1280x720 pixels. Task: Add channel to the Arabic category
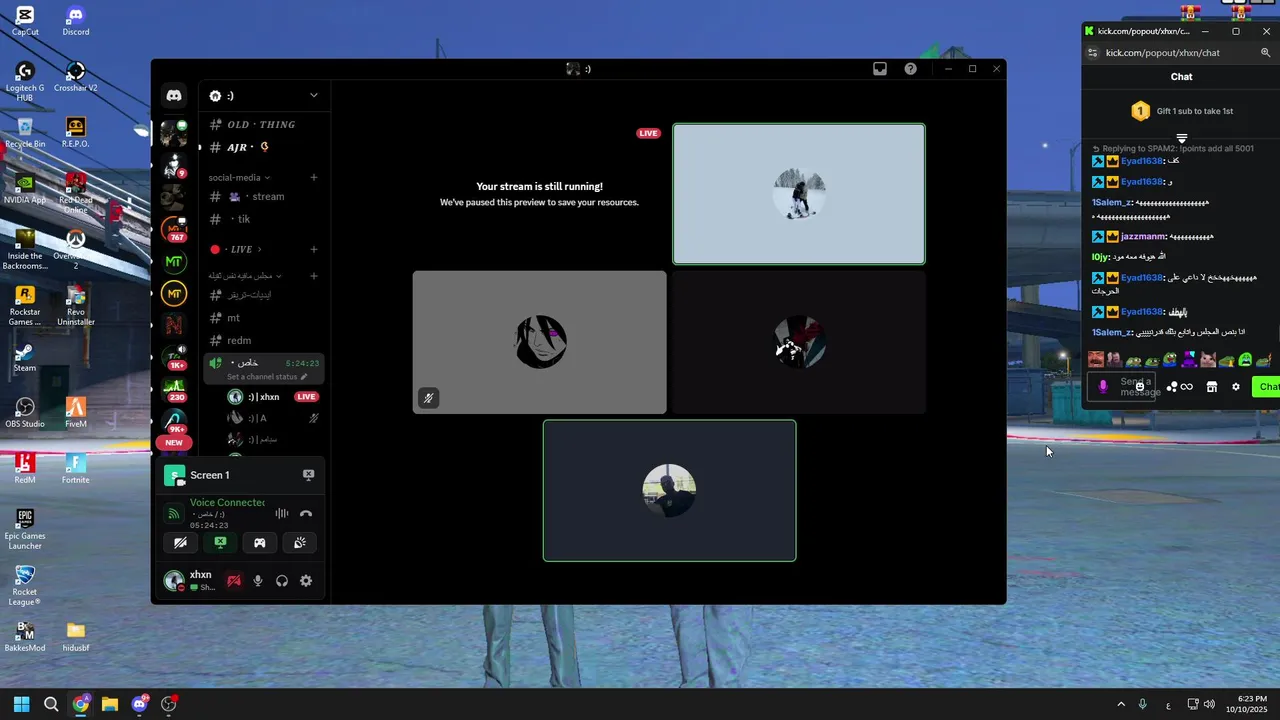(313, 276)
